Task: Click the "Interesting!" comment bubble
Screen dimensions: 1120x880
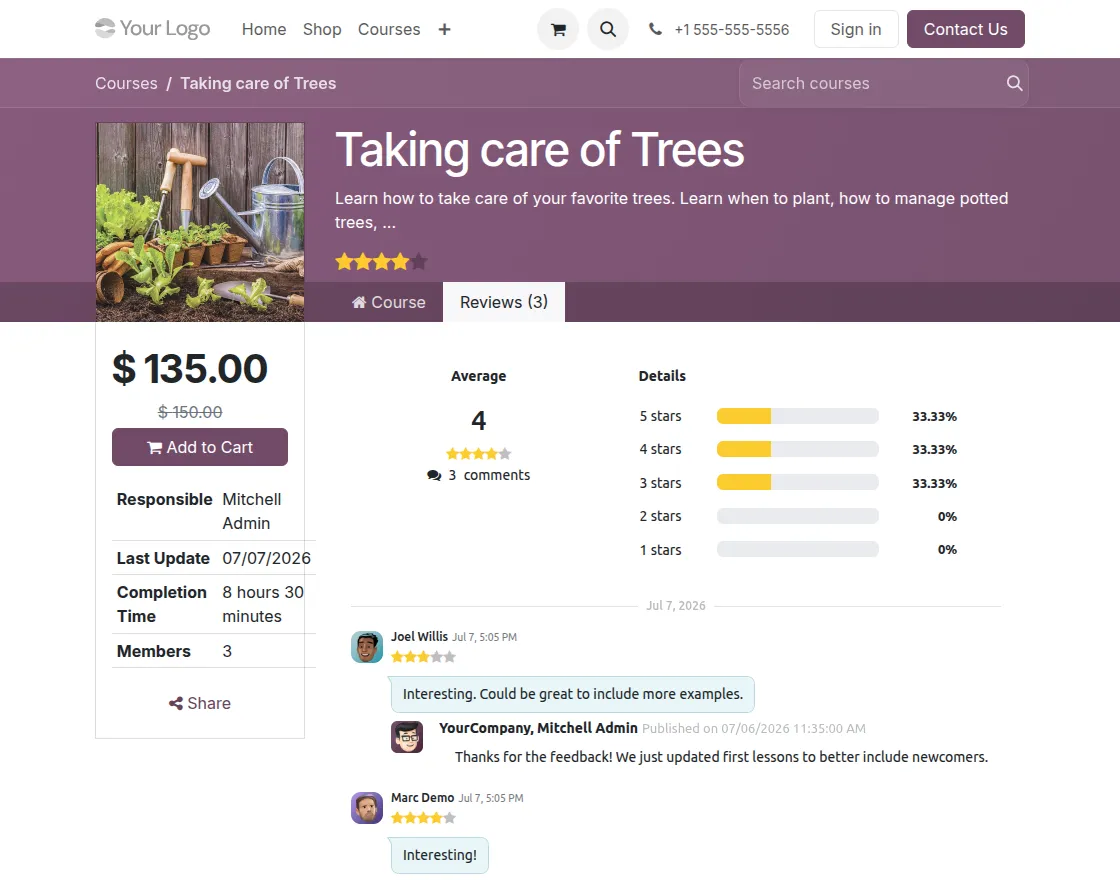Action: coord(440,855)
